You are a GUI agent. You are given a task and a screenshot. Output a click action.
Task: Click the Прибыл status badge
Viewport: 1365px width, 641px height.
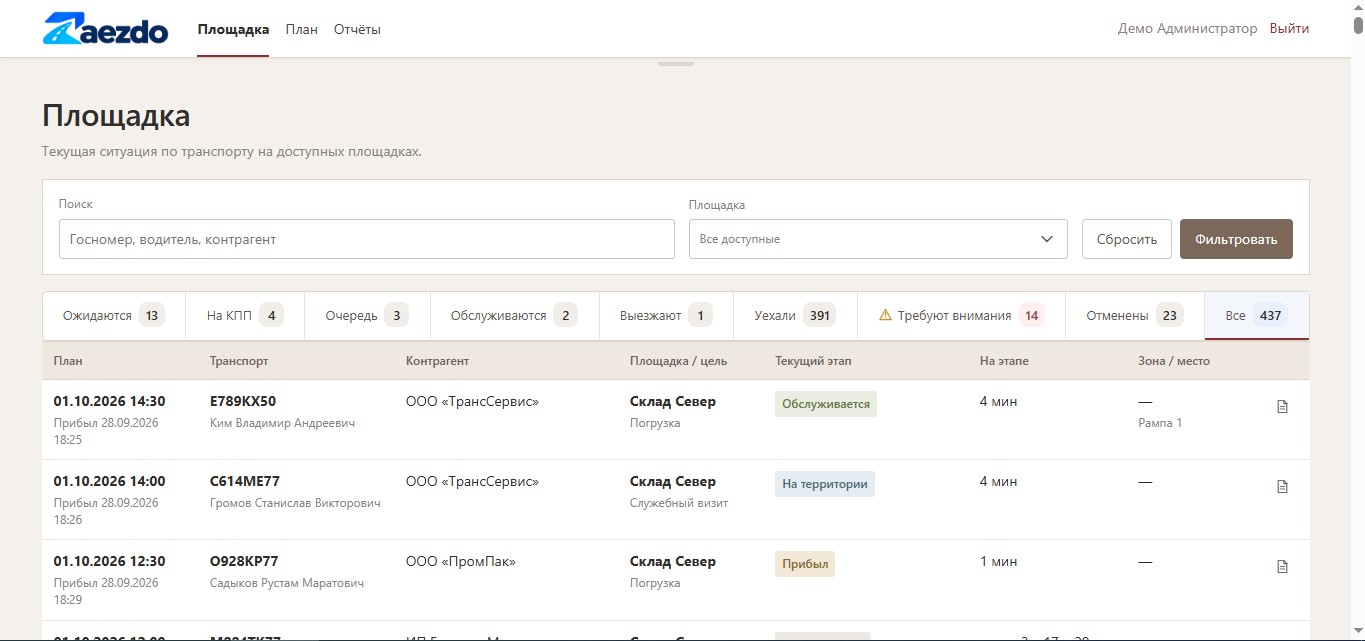(x=805, y=564)
